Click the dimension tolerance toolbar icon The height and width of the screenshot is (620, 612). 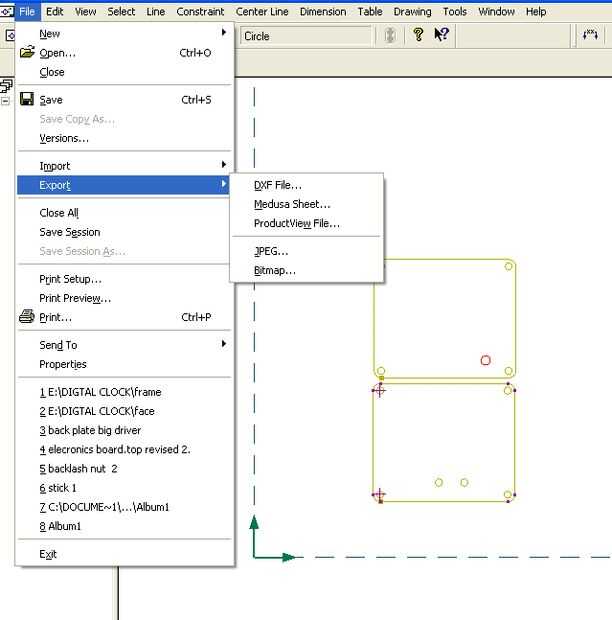[590, 35]
